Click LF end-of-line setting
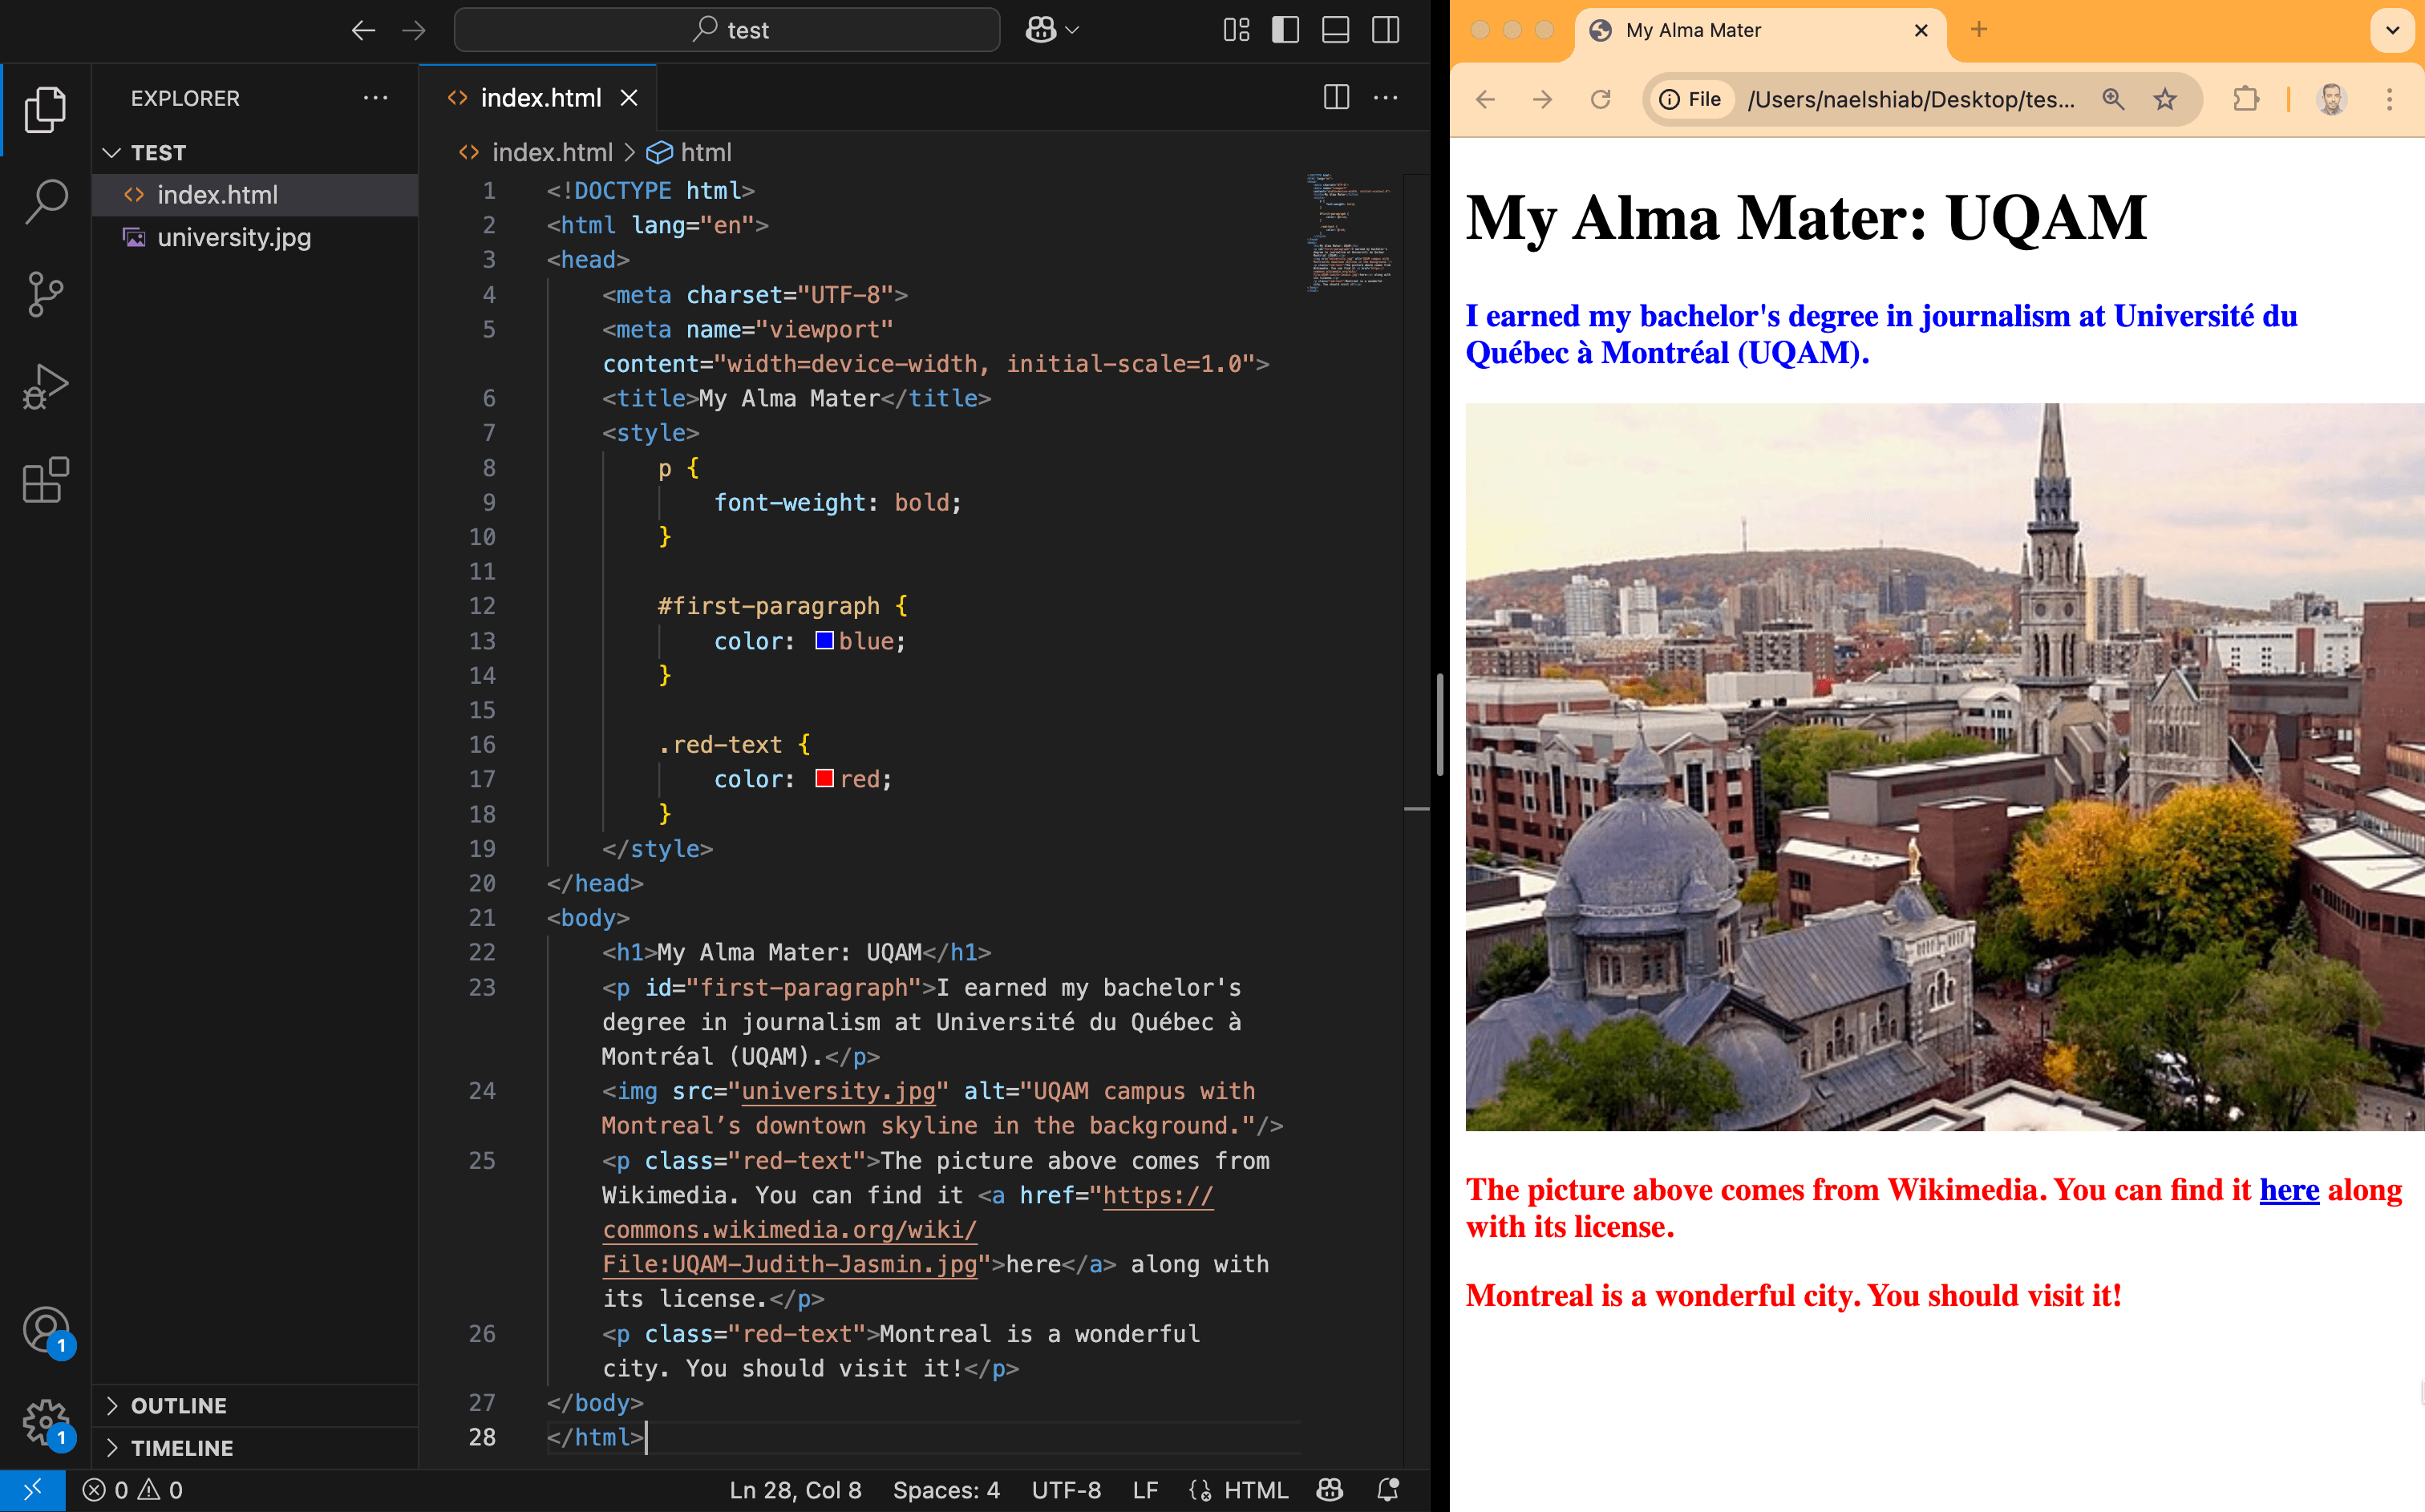Screen dimensions: 2425x1512 pos(1145,1490)
